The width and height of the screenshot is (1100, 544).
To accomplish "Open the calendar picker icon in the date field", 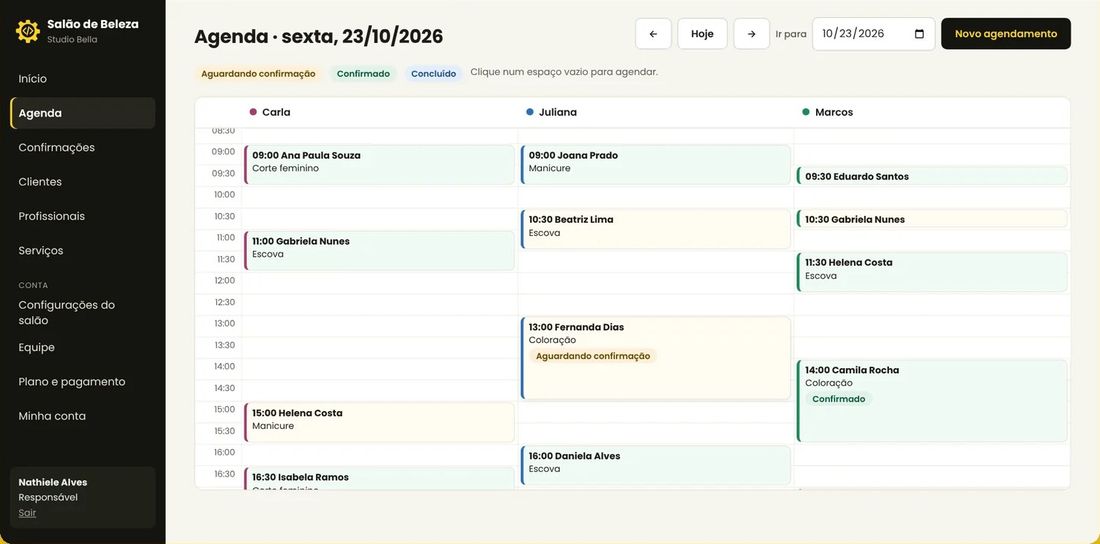I will click(920, 34).
